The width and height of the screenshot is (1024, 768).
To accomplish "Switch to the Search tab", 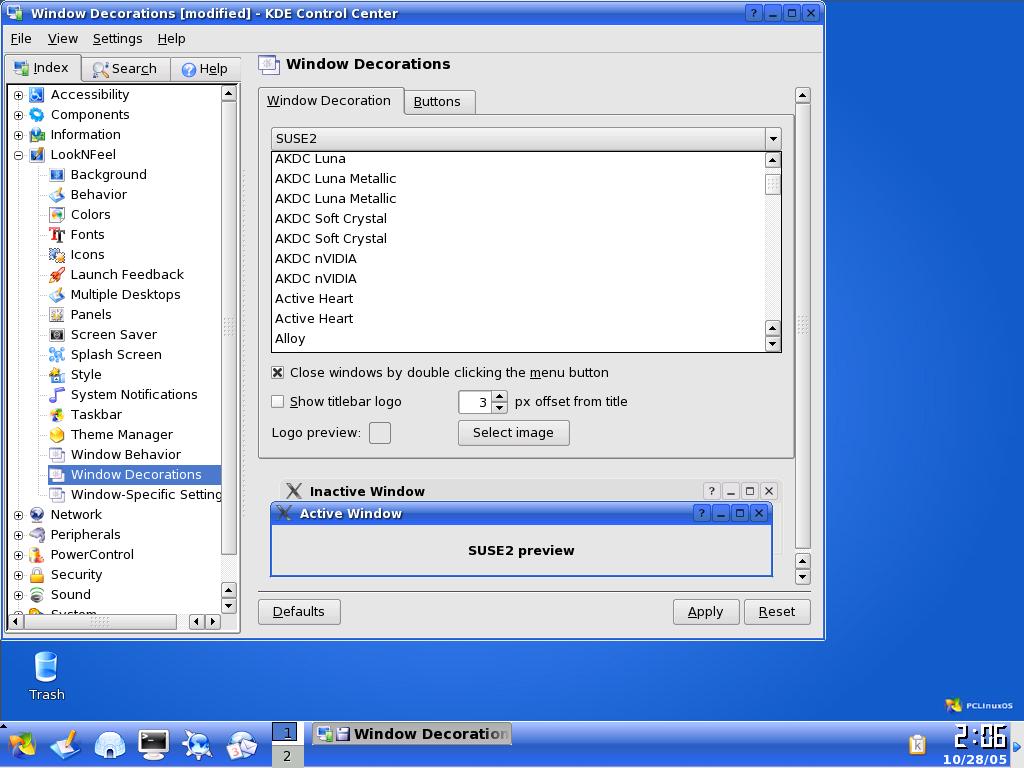I will tap(125, 69).
